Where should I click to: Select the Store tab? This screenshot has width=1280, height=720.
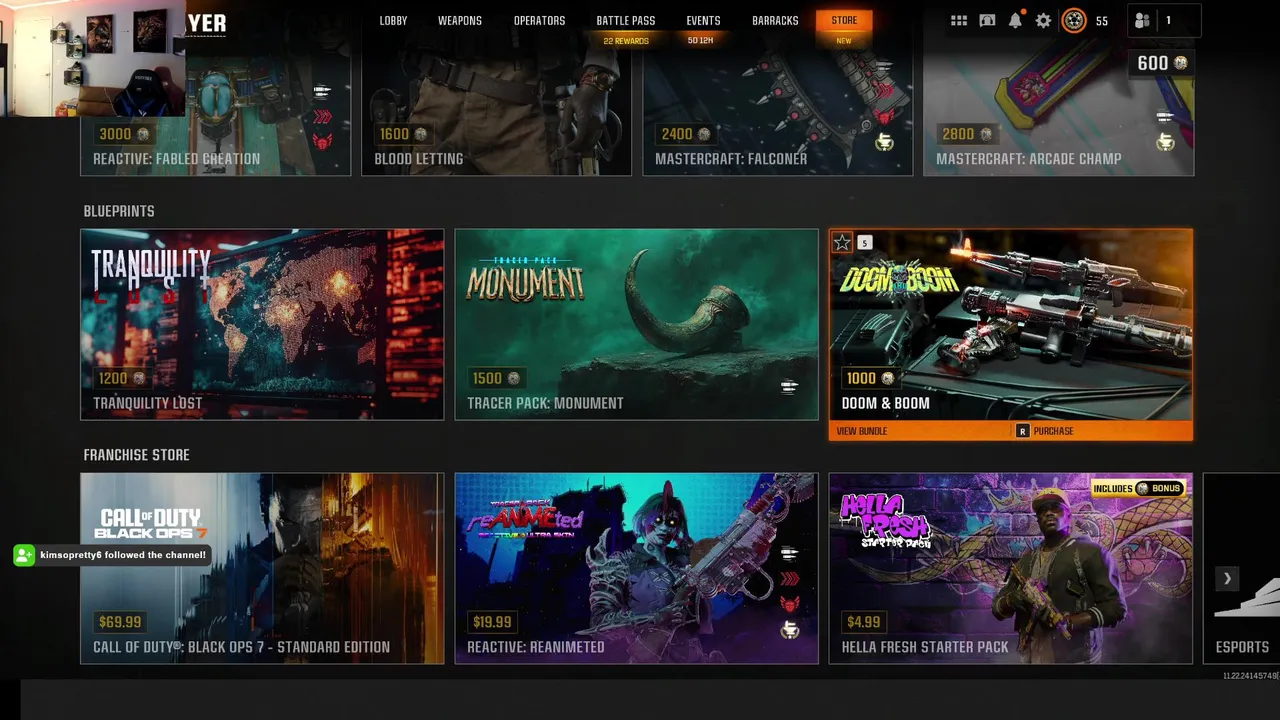[x=844, y=21]
